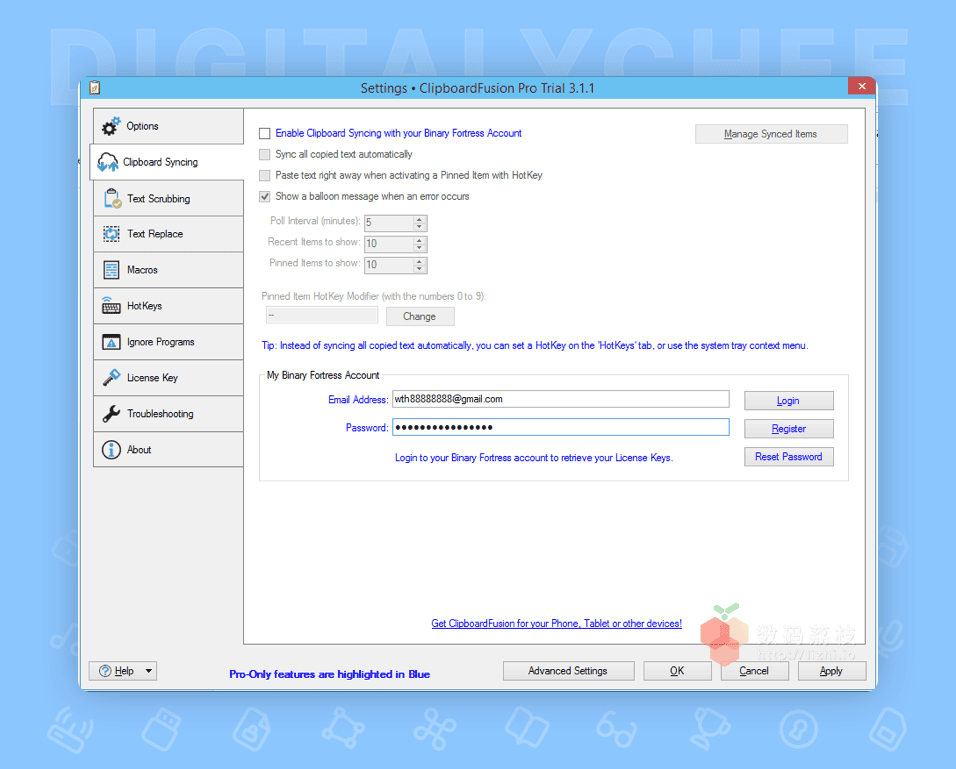
Task: Switch to the Text Replace tab
Action: (168, 234)
